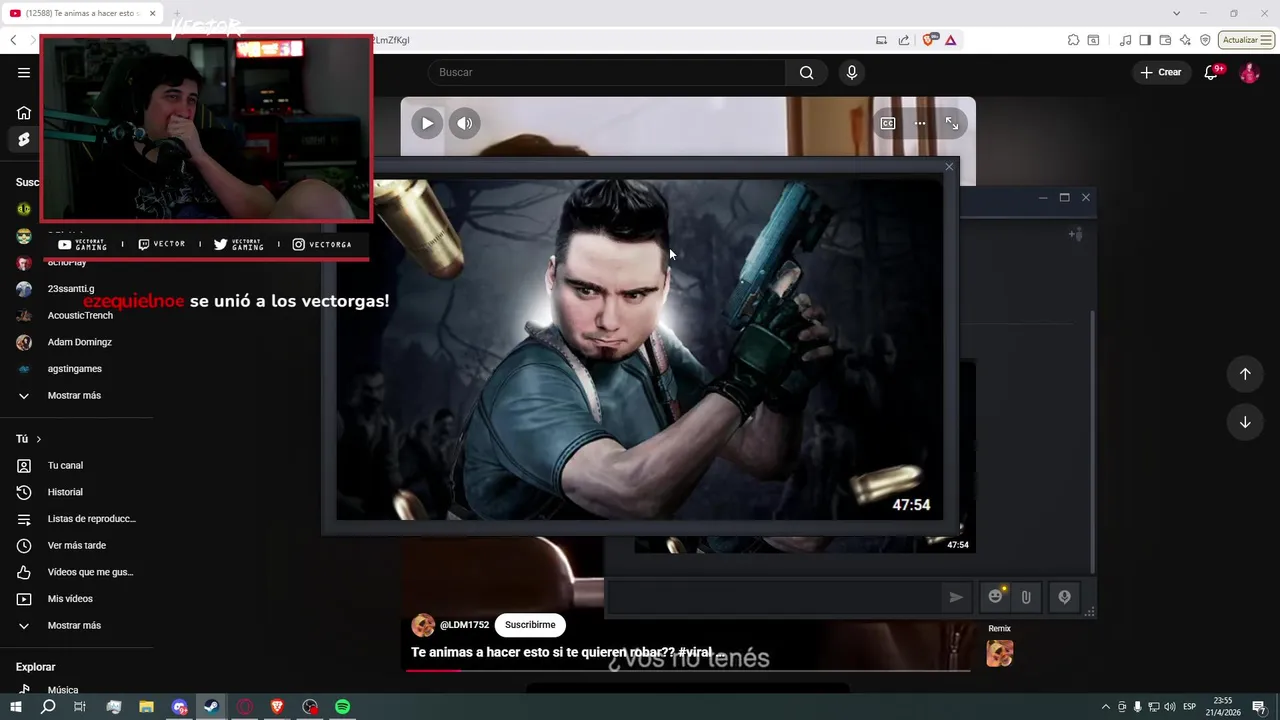
Task: Open a new browser tab
Action: pos(176,13)
